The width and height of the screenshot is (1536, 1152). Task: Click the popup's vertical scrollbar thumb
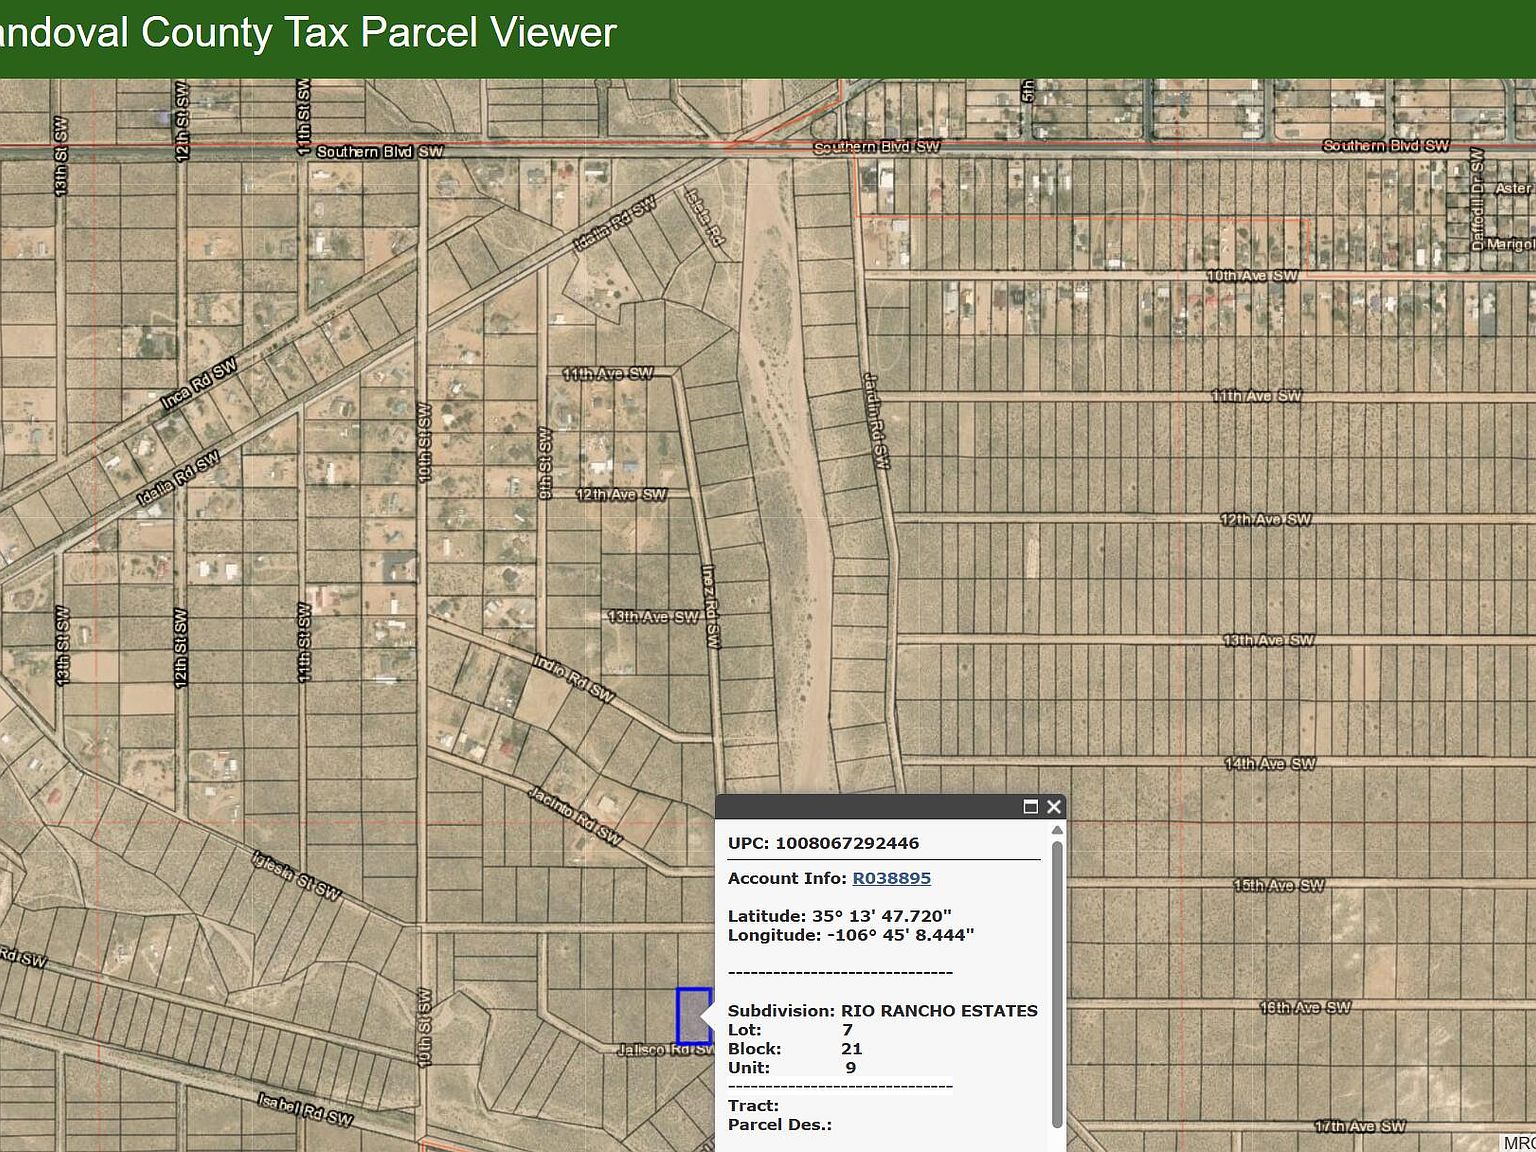(1057, 980)
